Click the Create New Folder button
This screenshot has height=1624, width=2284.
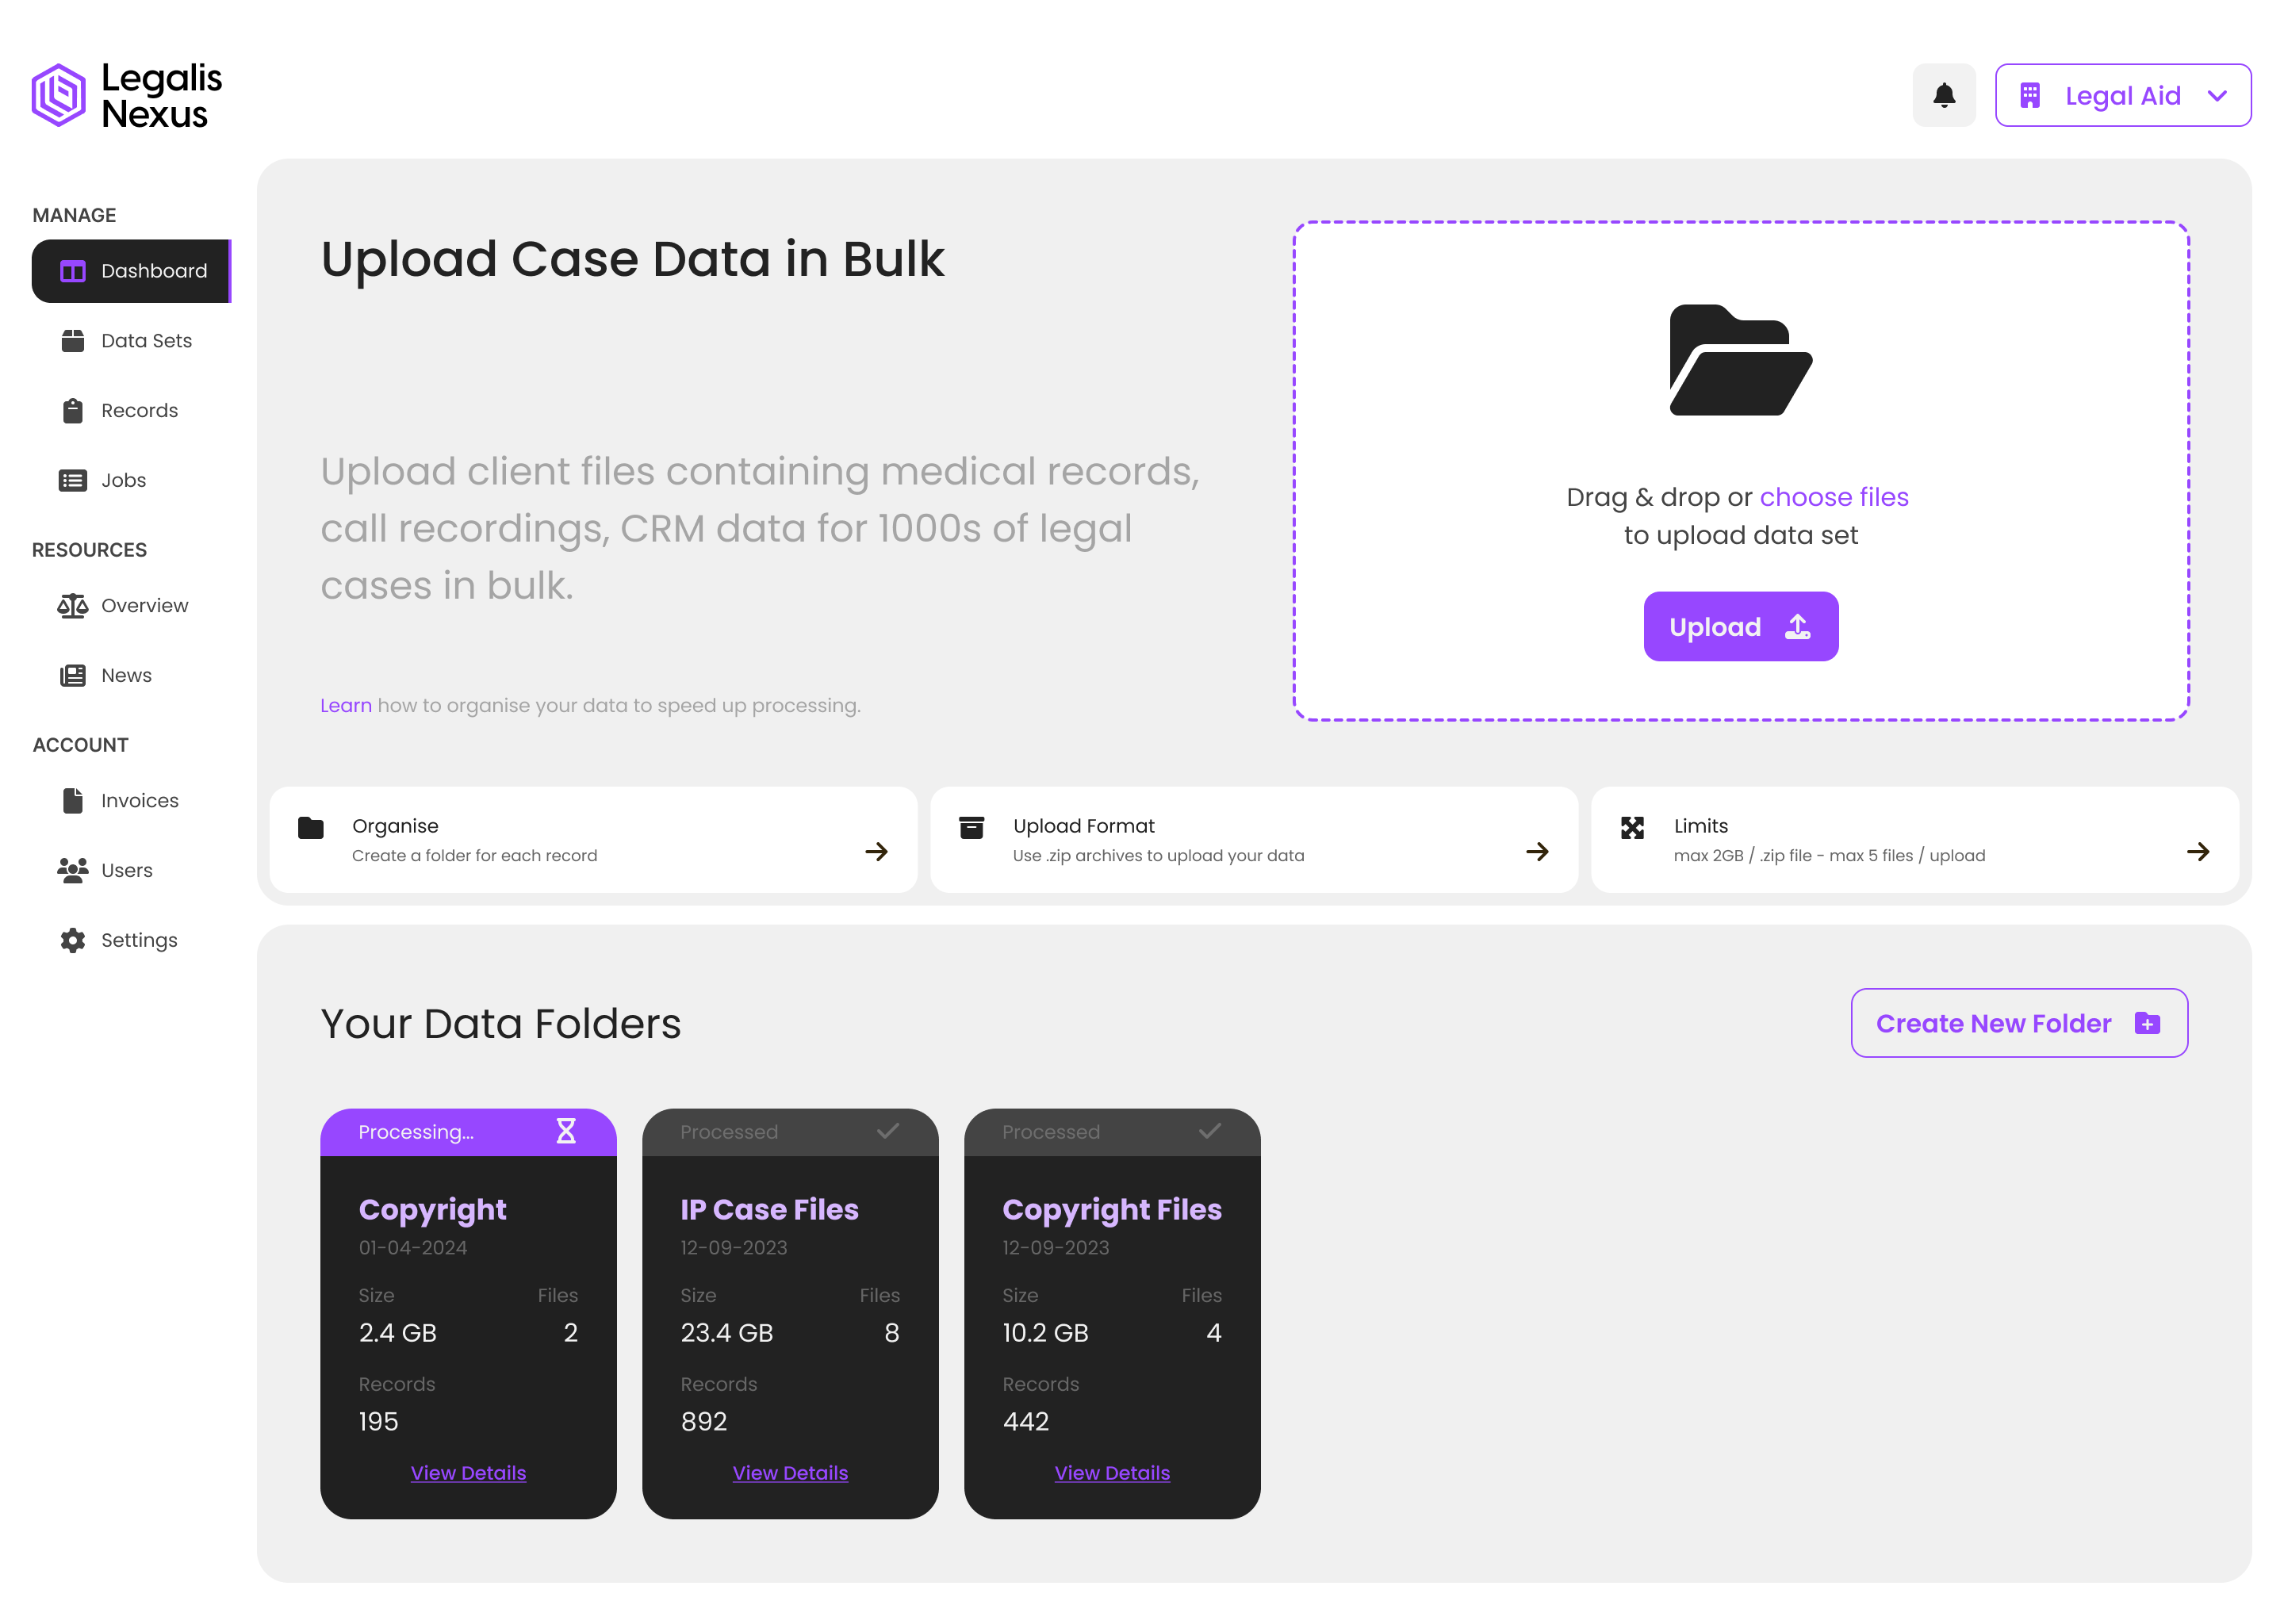coord(2018,1023)
